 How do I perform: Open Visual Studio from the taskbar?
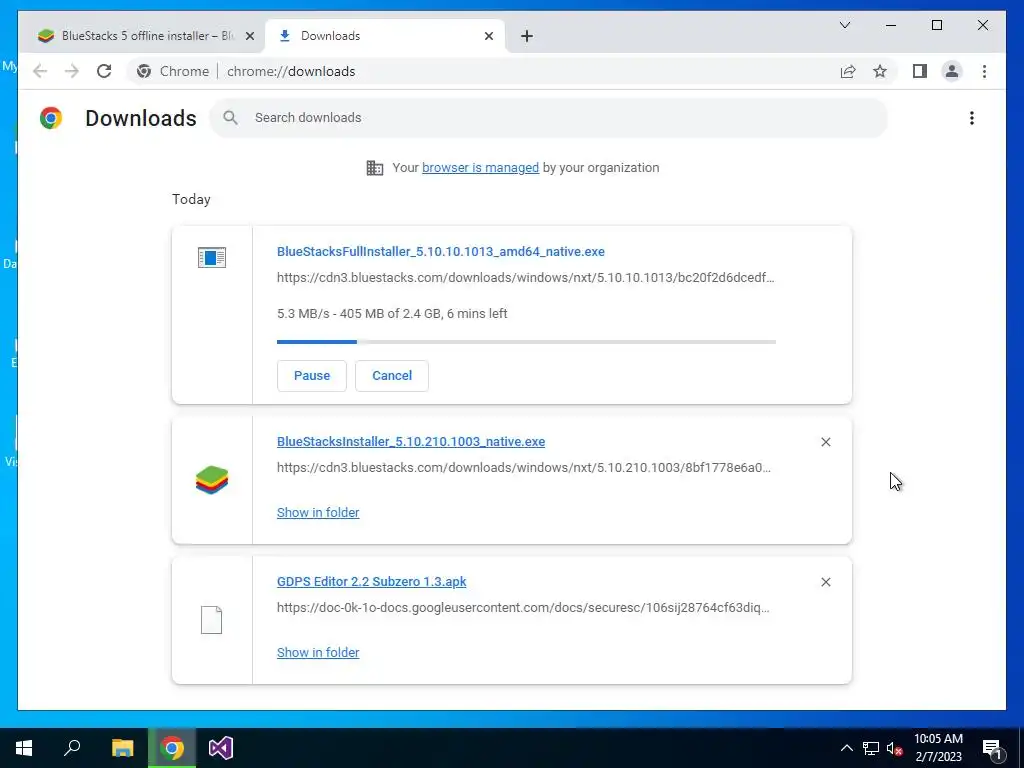click(221, 748)
